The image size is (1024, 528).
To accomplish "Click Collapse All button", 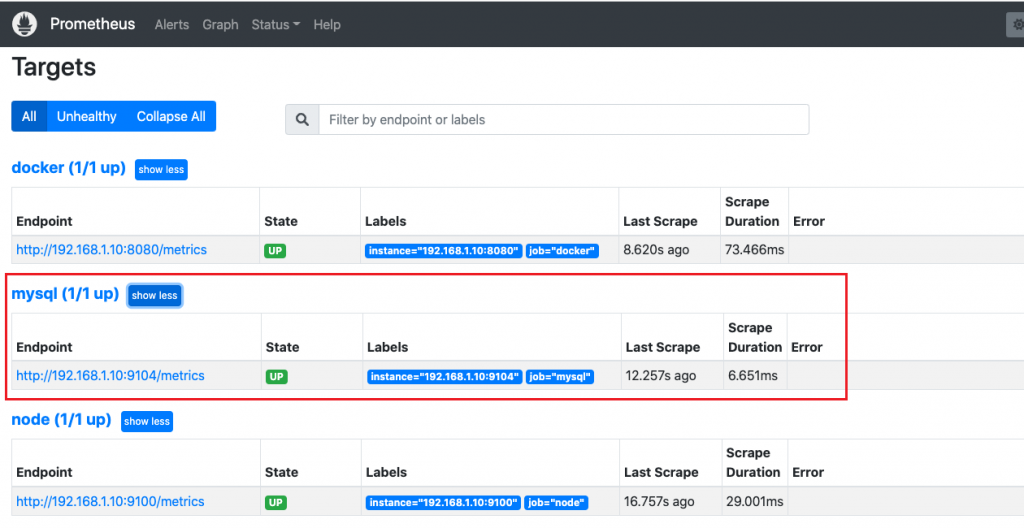I will (171, 116).
